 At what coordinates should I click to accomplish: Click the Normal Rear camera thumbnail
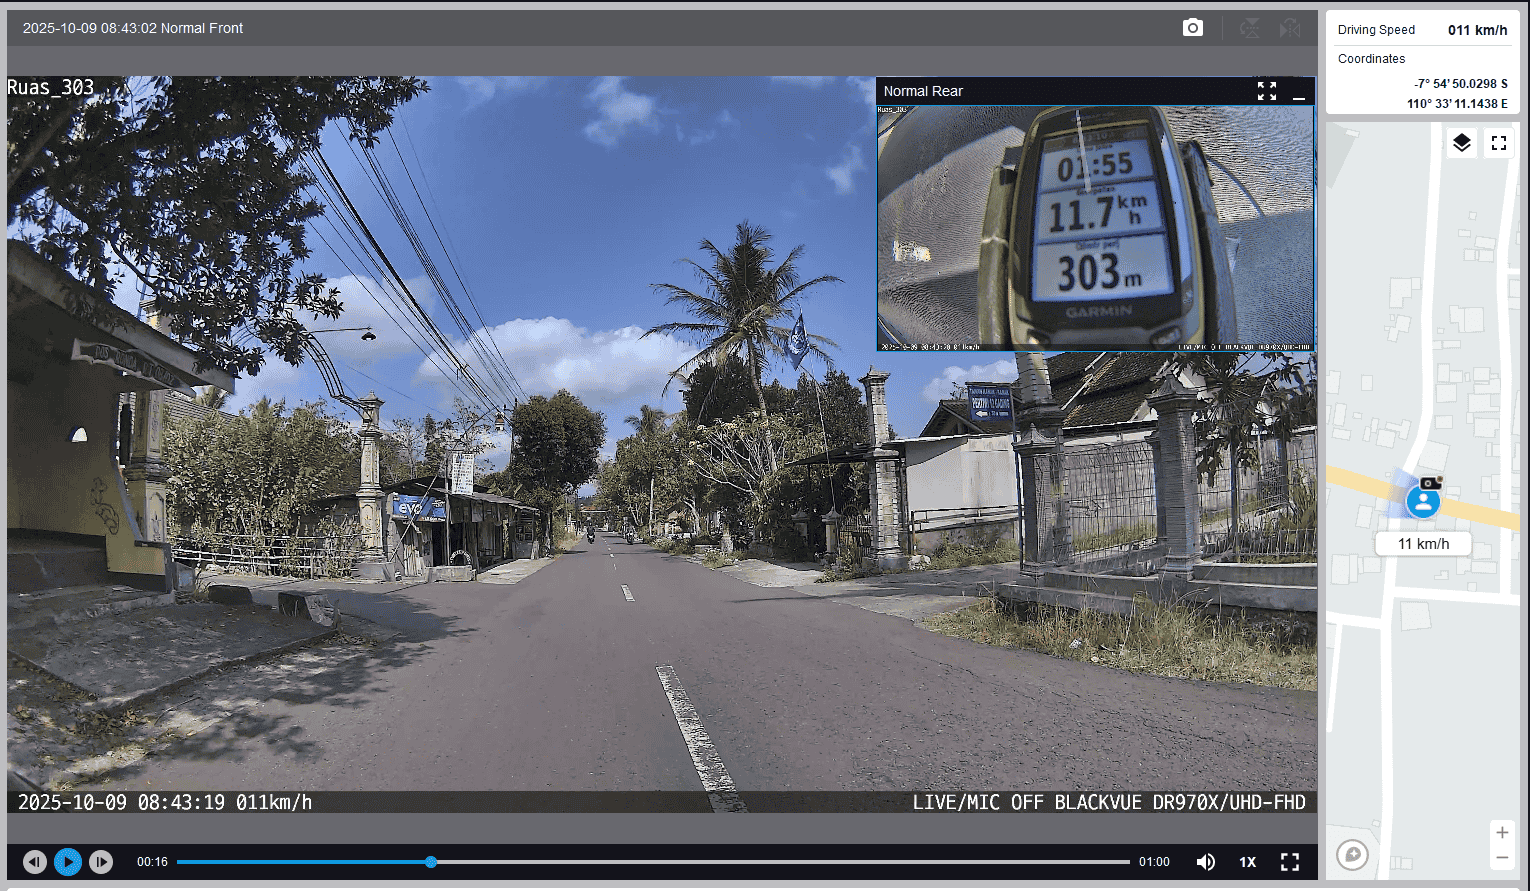[x=1095, y=227]
